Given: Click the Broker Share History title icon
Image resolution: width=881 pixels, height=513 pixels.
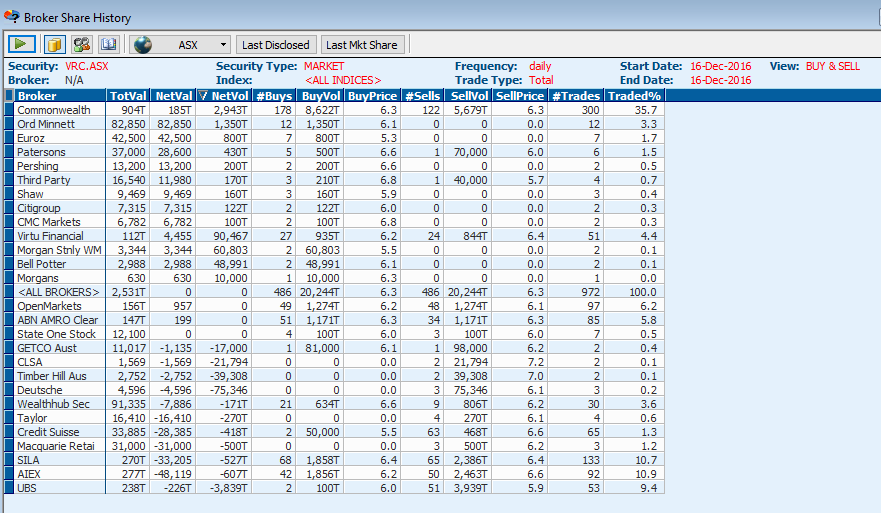Looking at the screenshot, I should click(11, 17).
